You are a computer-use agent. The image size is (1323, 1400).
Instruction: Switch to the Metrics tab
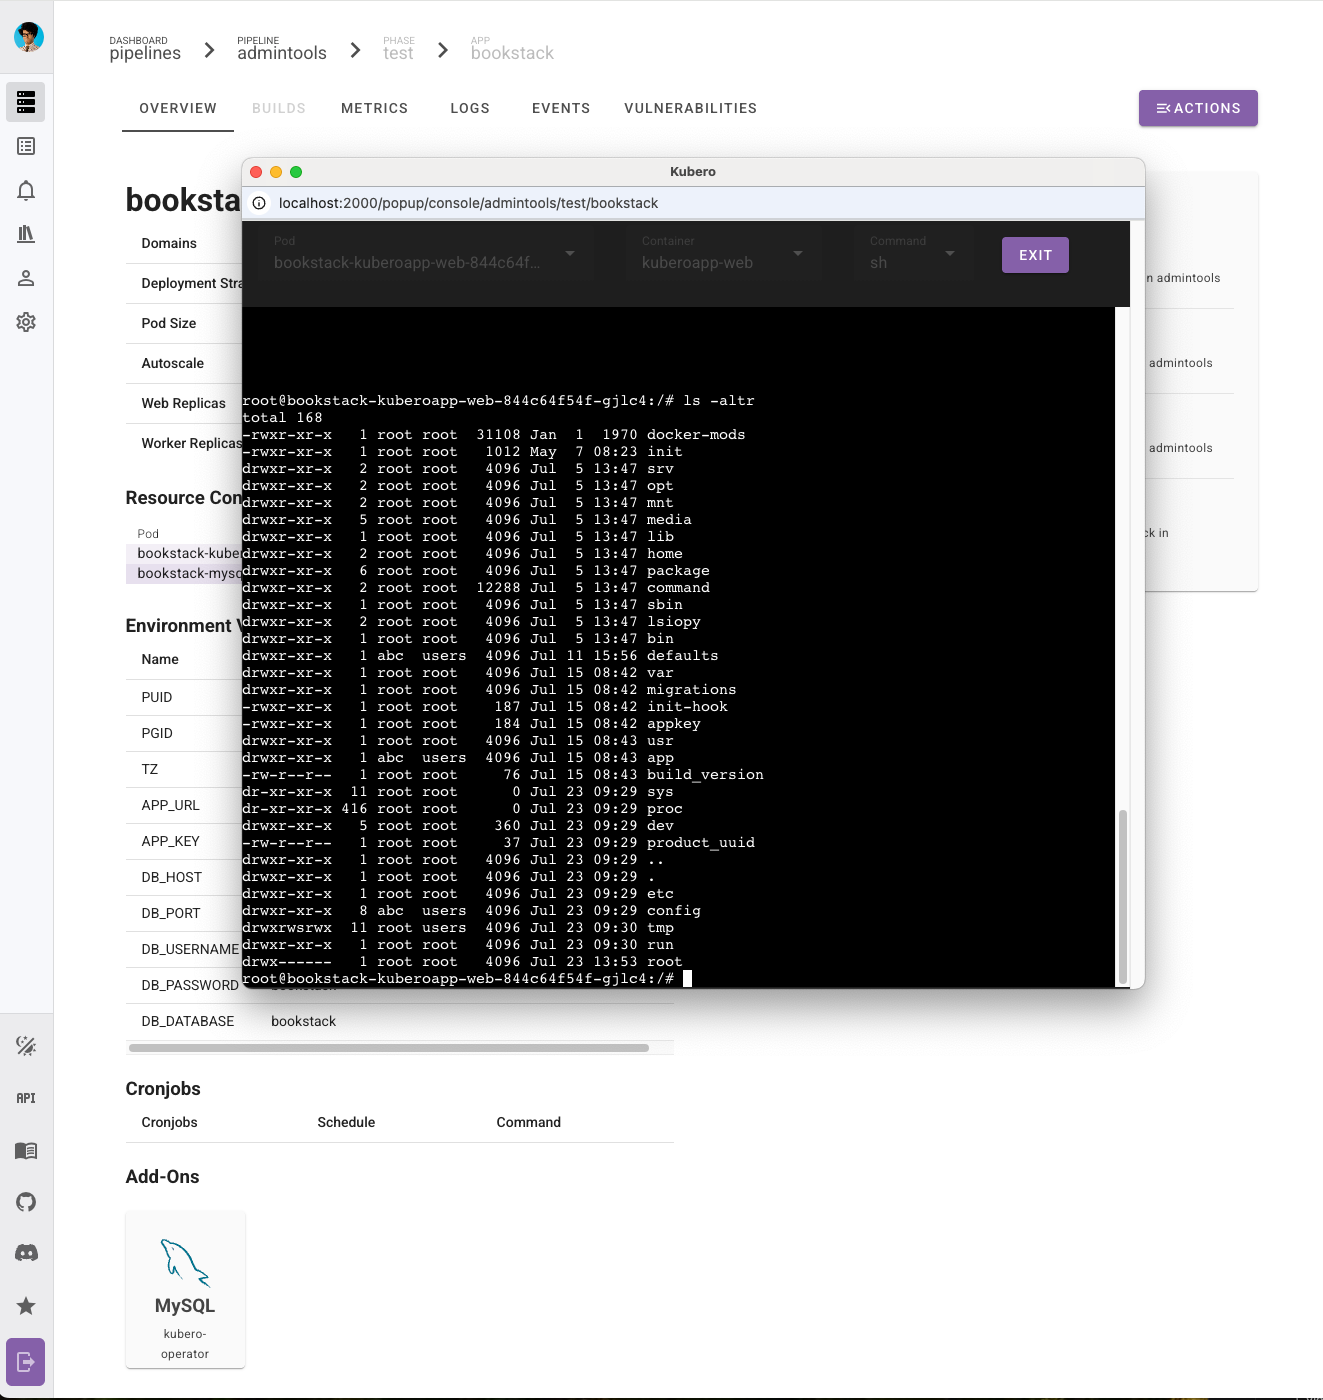(x=374, y=108)
